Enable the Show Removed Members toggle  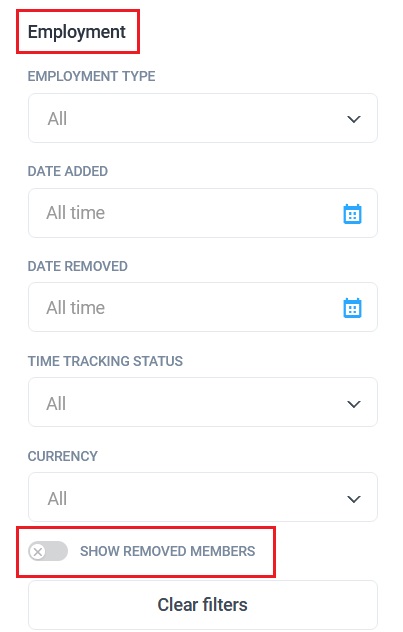pos(48,551)
